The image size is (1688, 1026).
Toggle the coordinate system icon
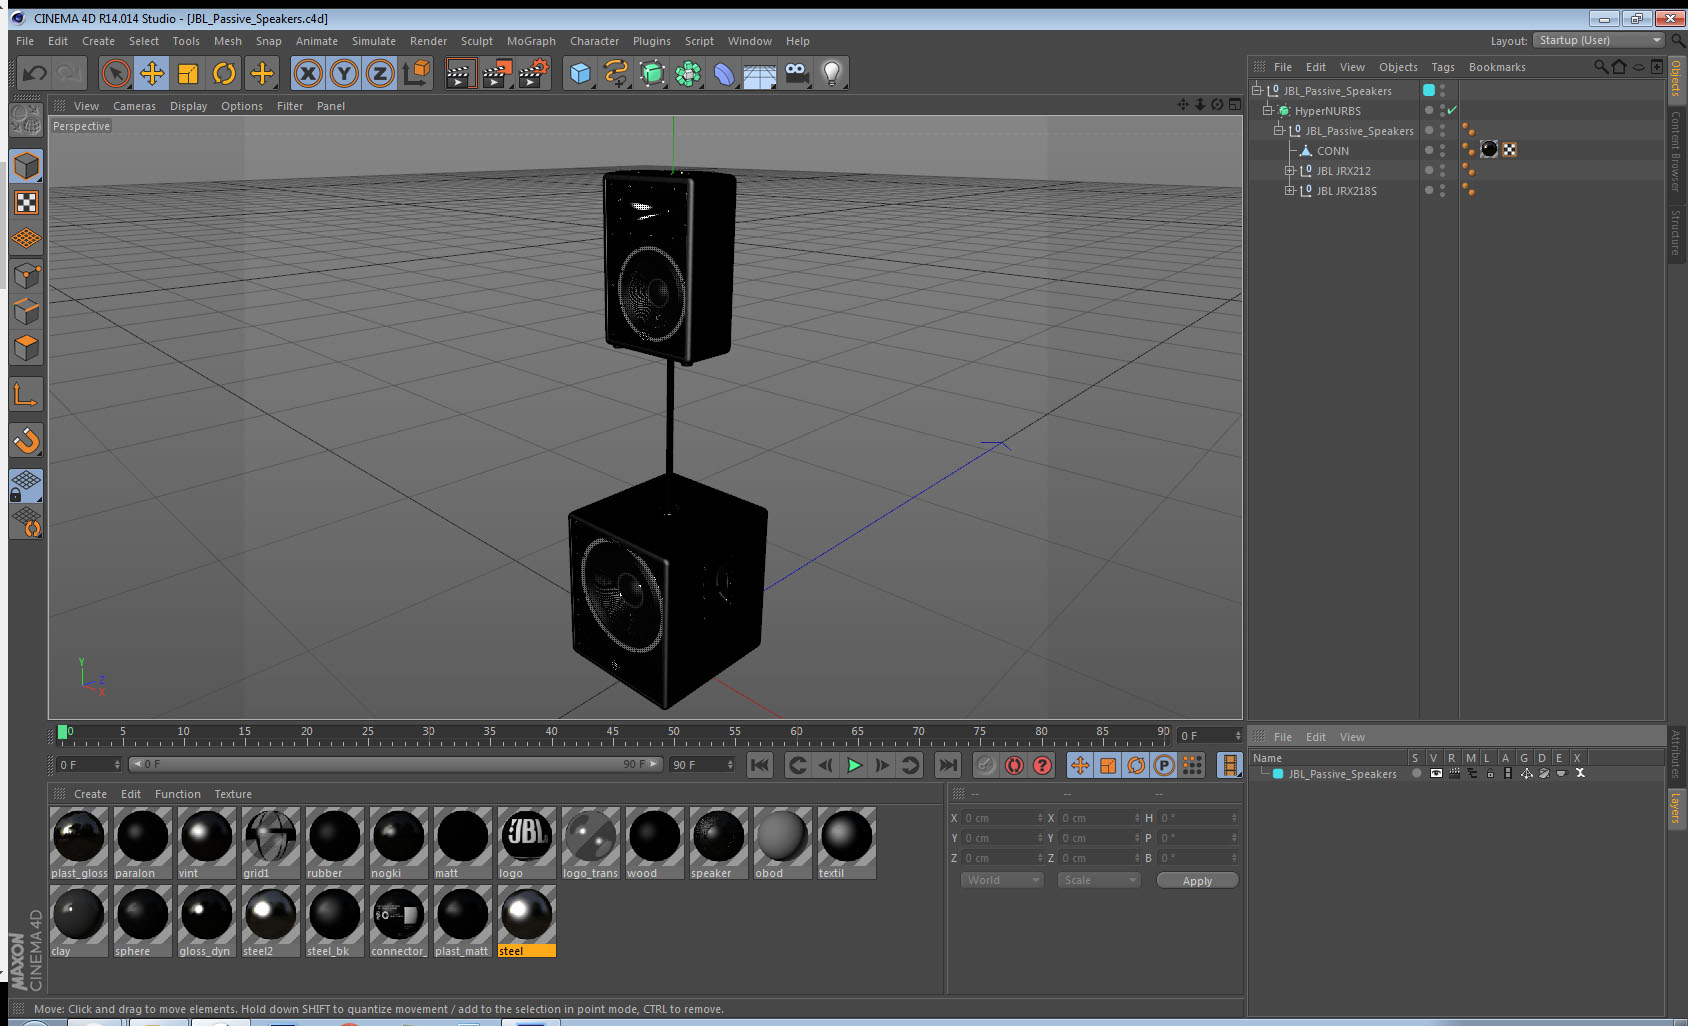pos(416,73)
